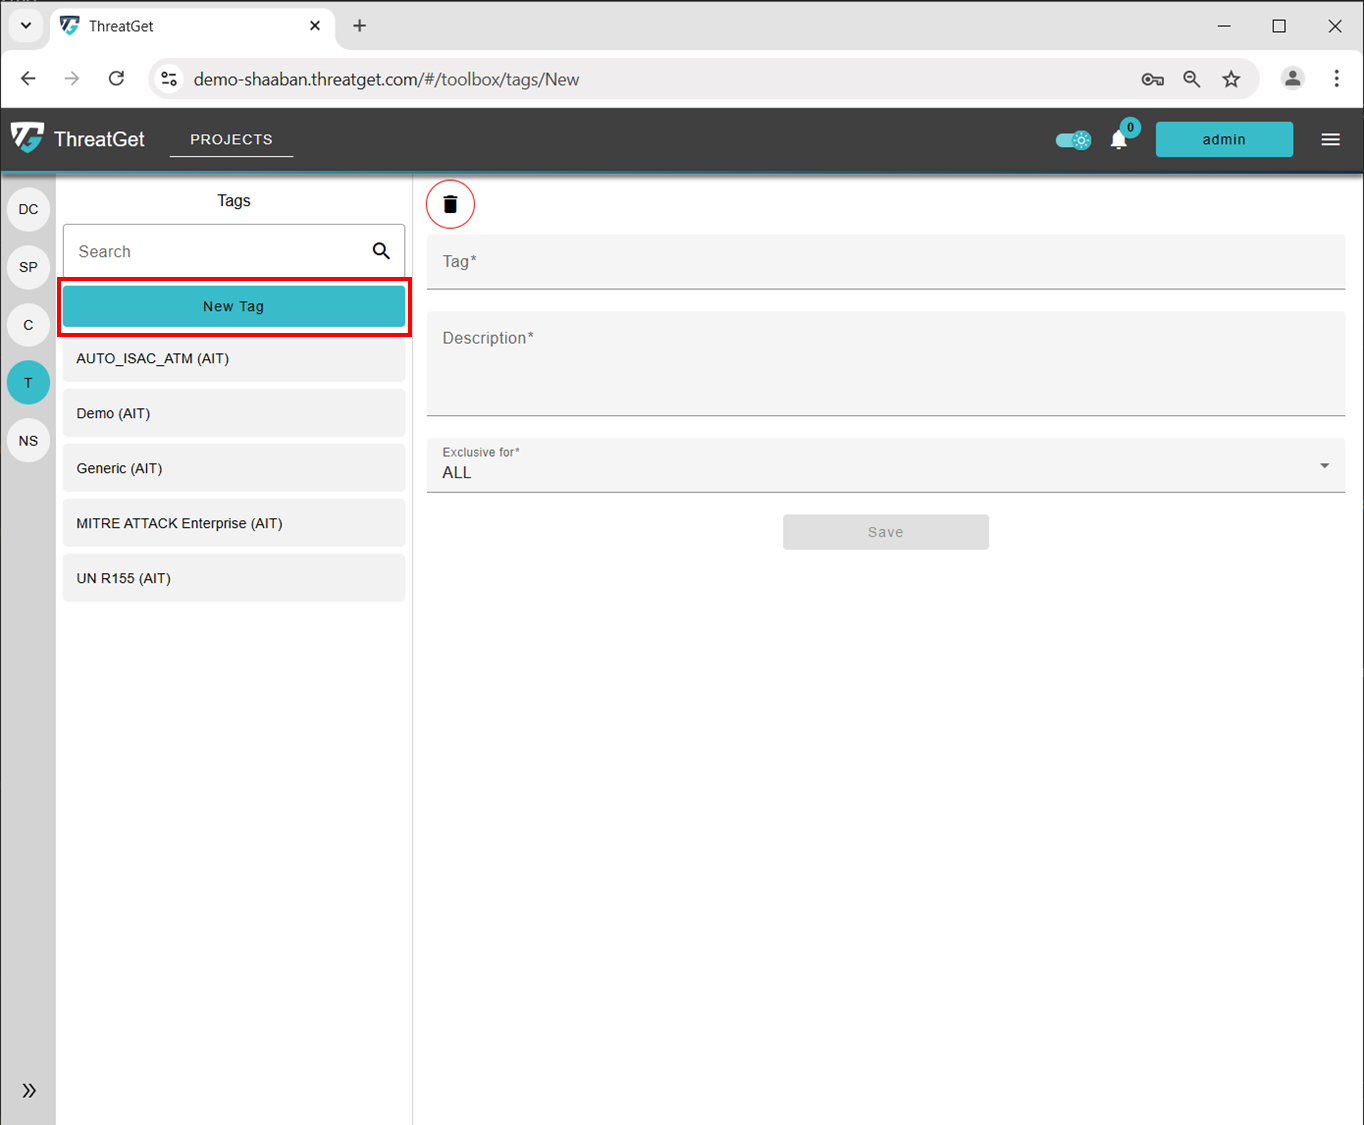Open the SP sidebar section
This screenshot has width=1364, height=1125.
pyautogui.click(x=28, y=267)
